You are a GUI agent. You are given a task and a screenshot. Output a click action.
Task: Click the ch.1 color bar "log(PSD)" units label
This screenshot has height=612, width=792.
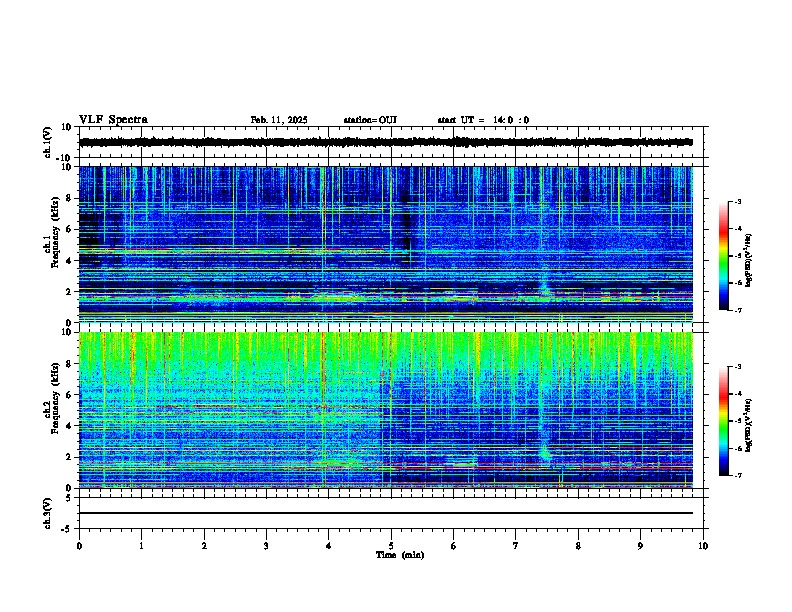(748, 261)
